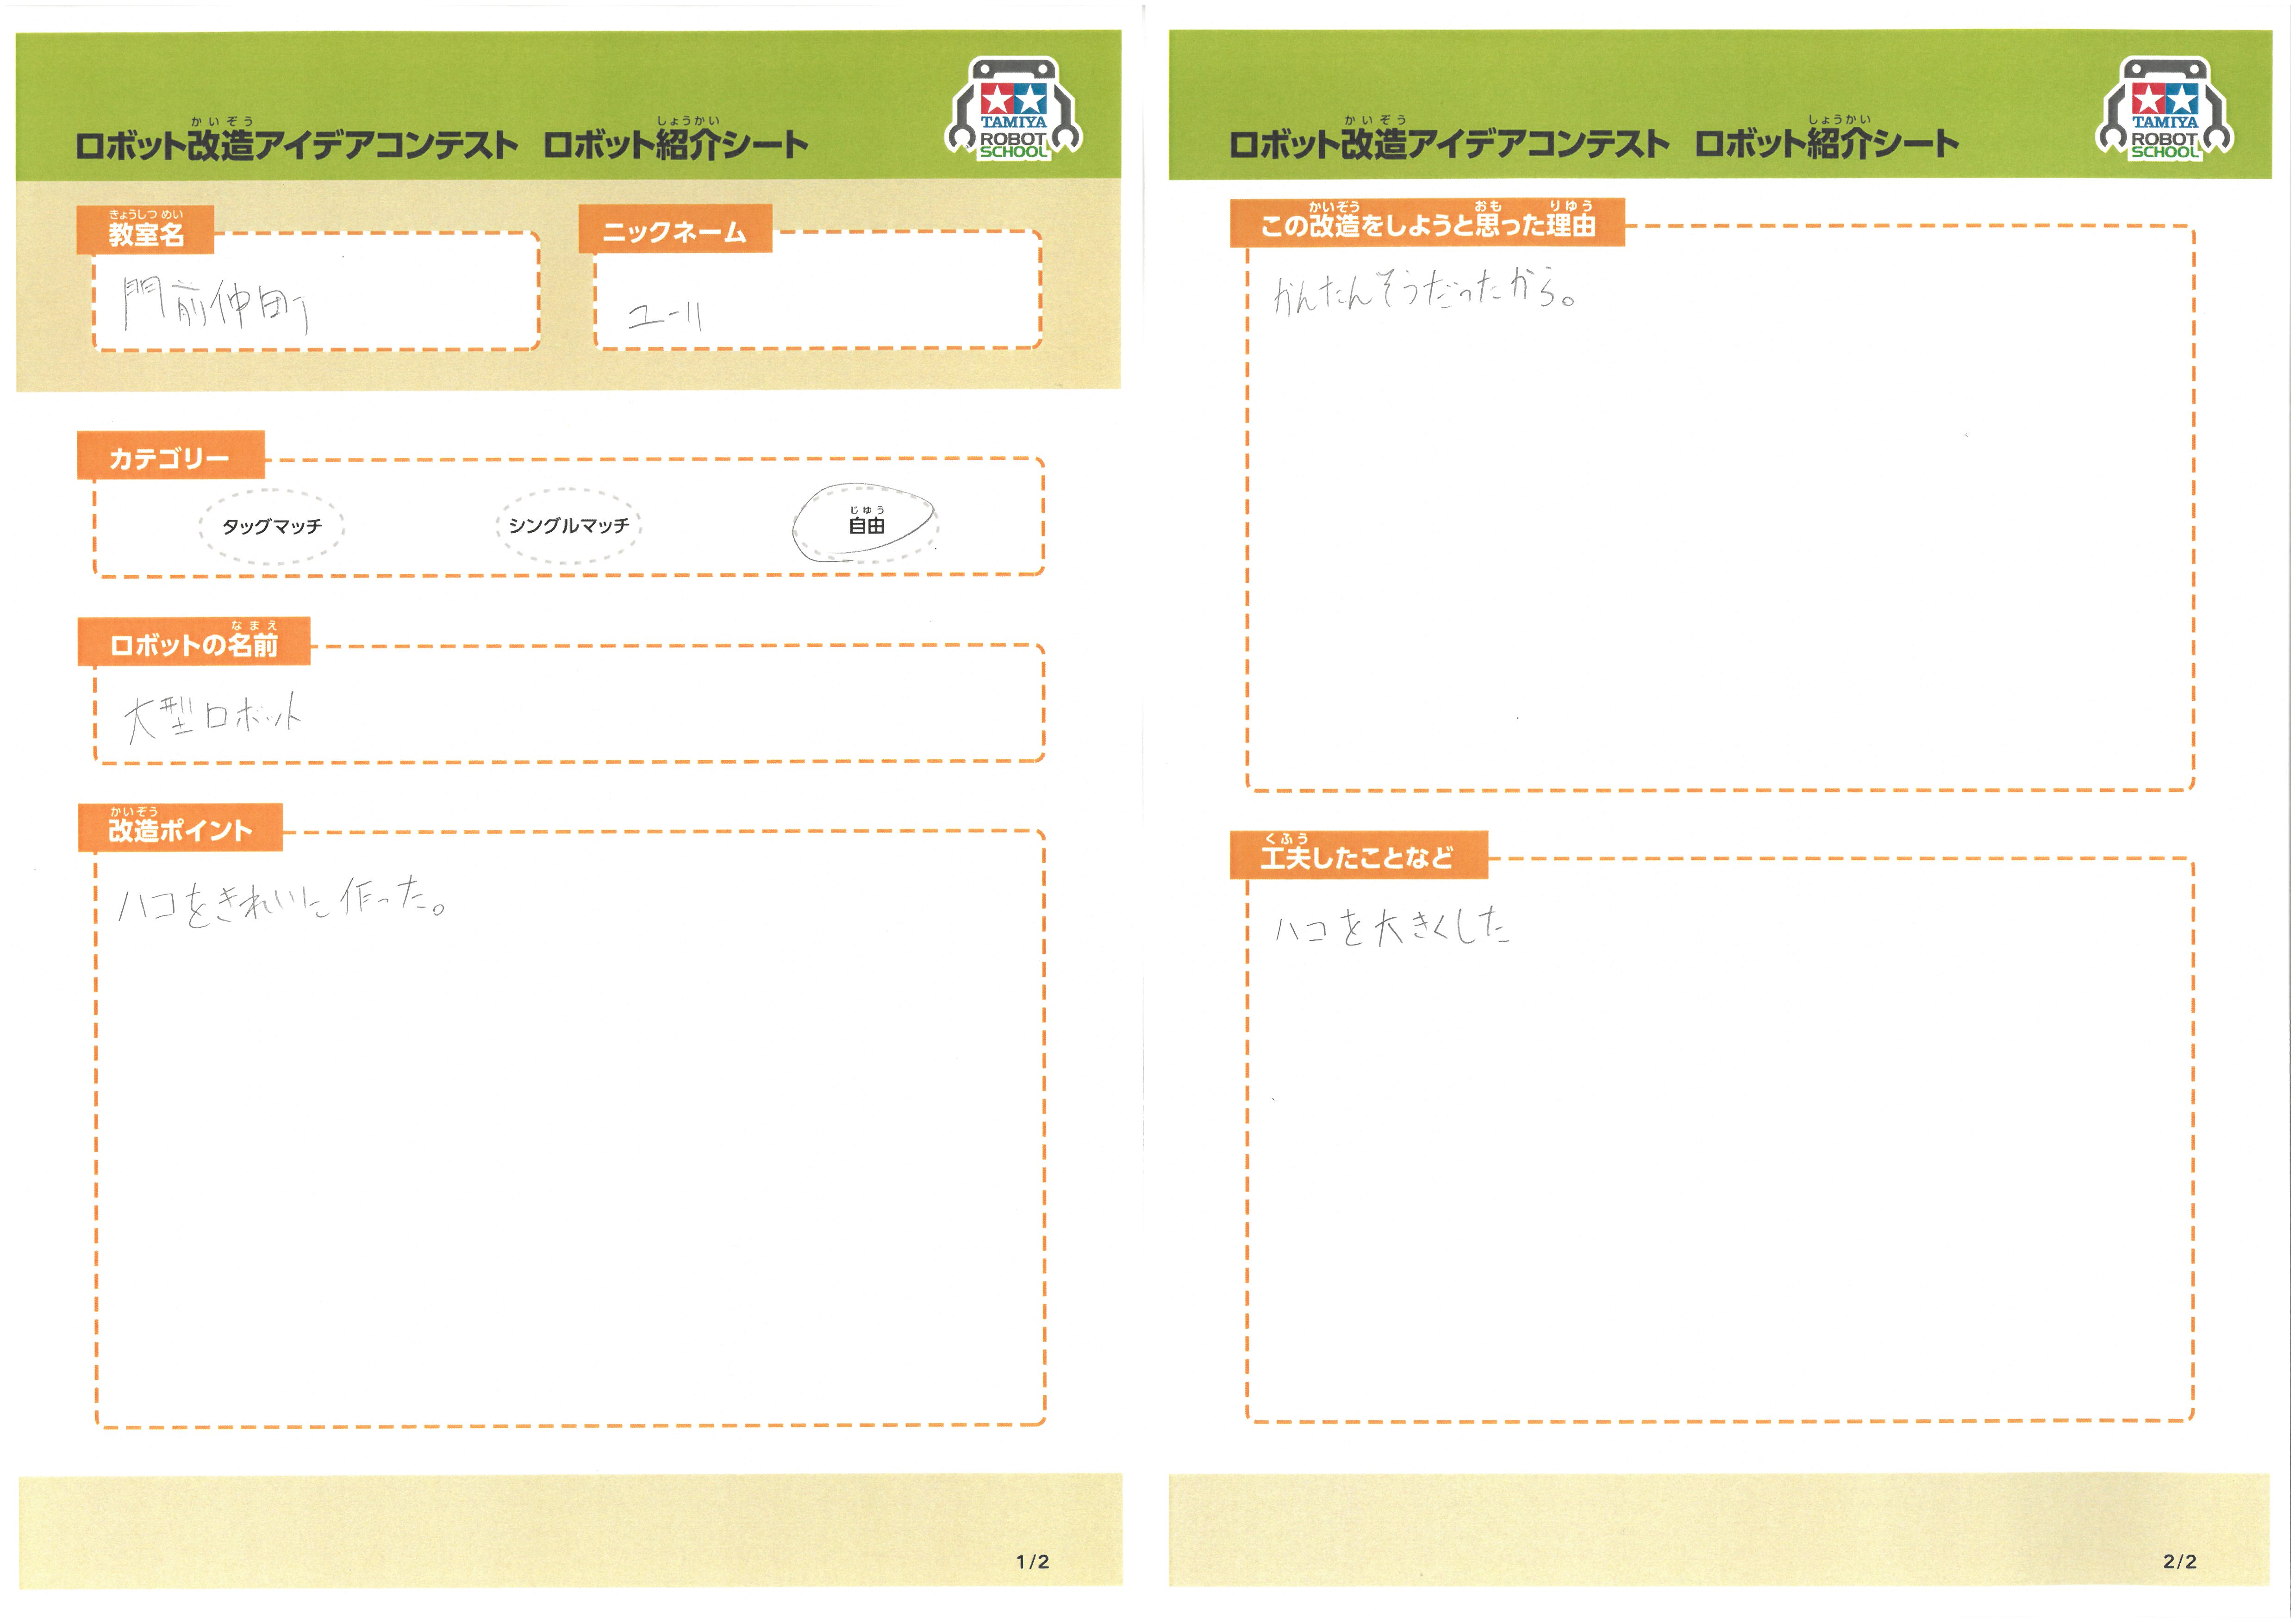Click handwritten text ハコを大きくした

pyautogui.click(x=1392, y=927)
